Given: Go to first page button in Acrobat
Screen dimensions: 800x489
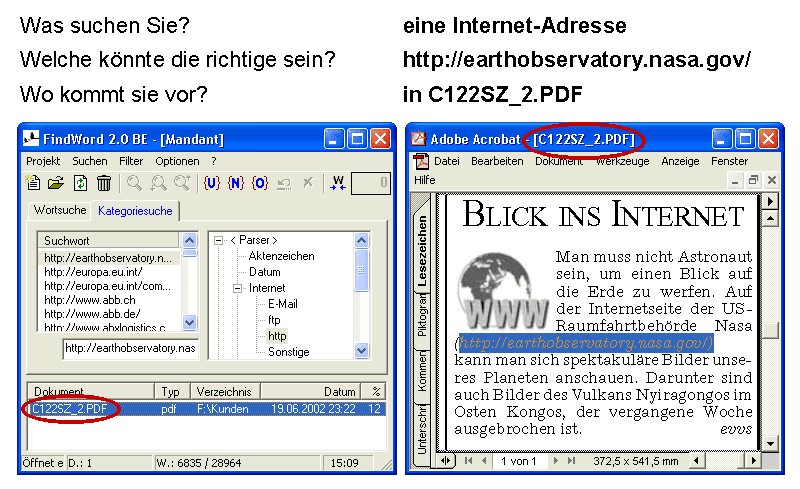Looking at the screenshot, I should pyautogui.click(x=468, y=461).
